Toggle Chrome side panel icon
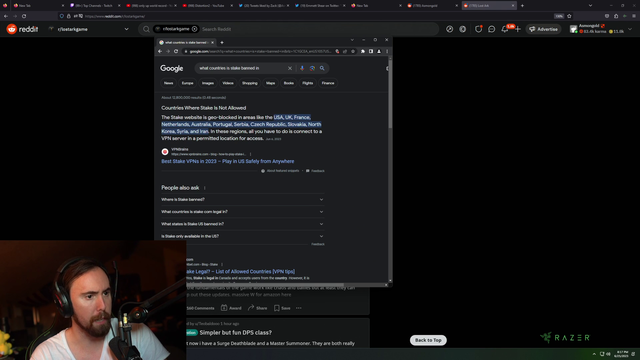The height and width of the screenshot is (360, 640). pos(371,51)
